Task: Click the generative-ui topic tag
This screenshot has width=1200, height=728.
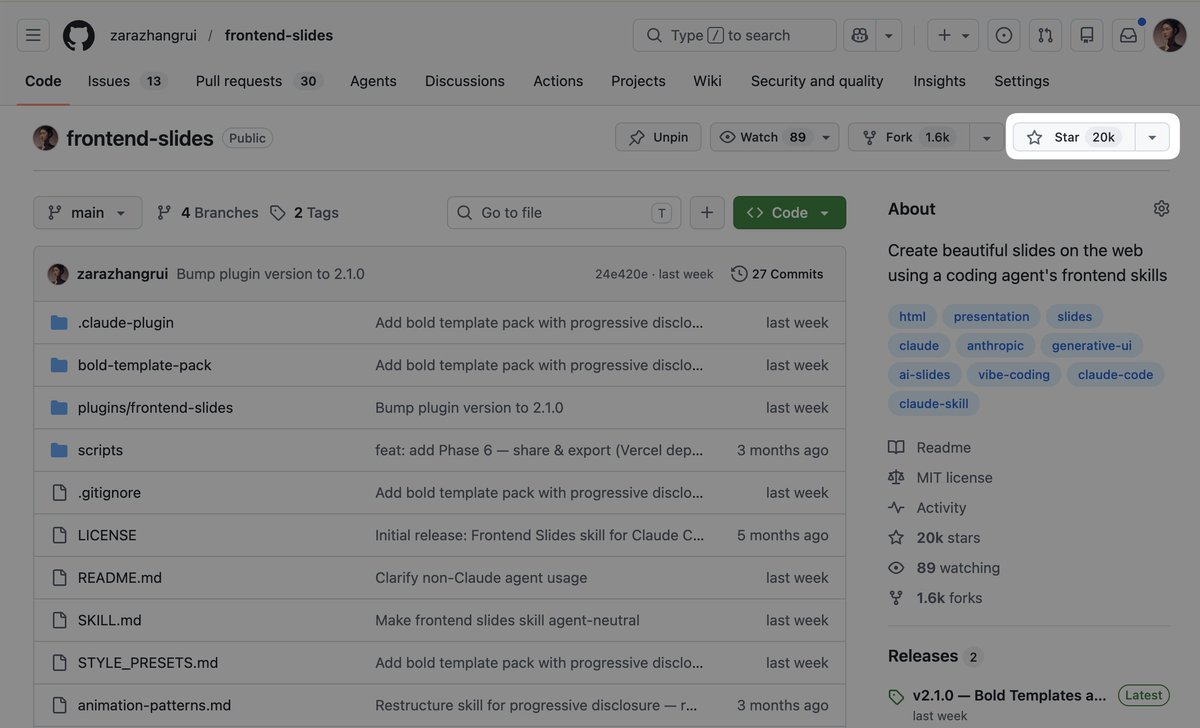Action: [1091, 345]
